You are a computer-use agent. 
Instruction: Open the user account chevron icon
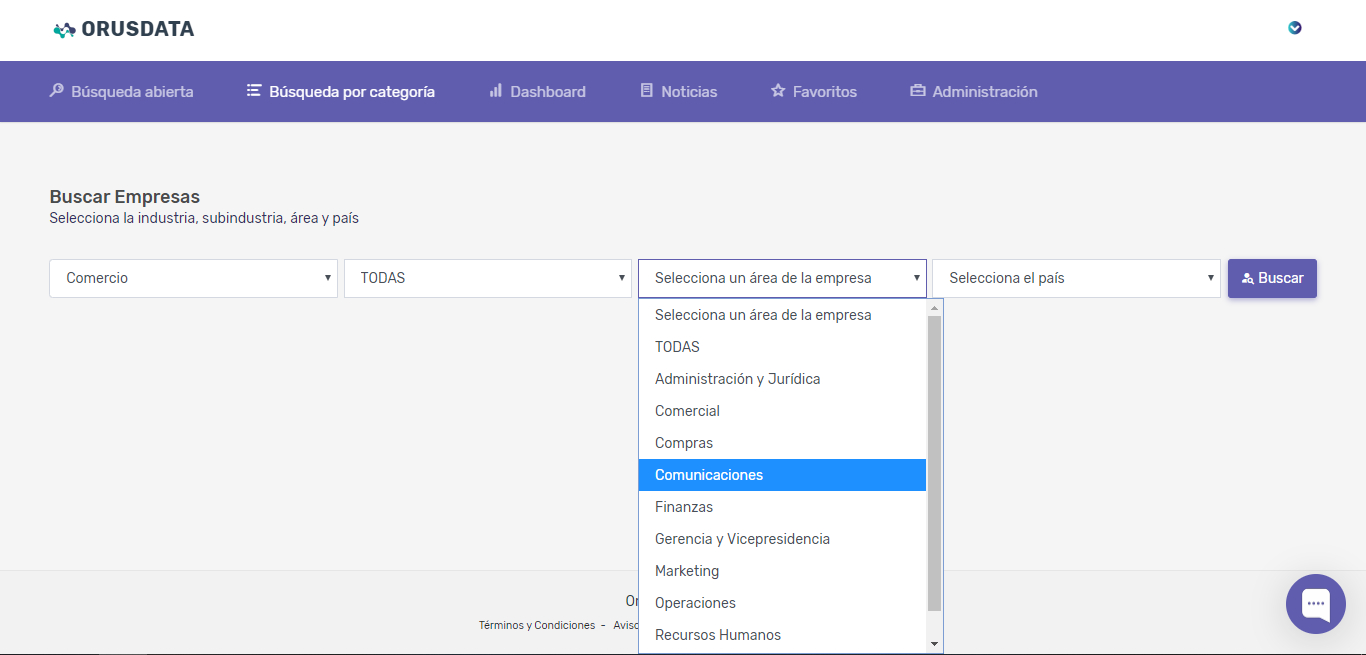tap(1295, 28)
